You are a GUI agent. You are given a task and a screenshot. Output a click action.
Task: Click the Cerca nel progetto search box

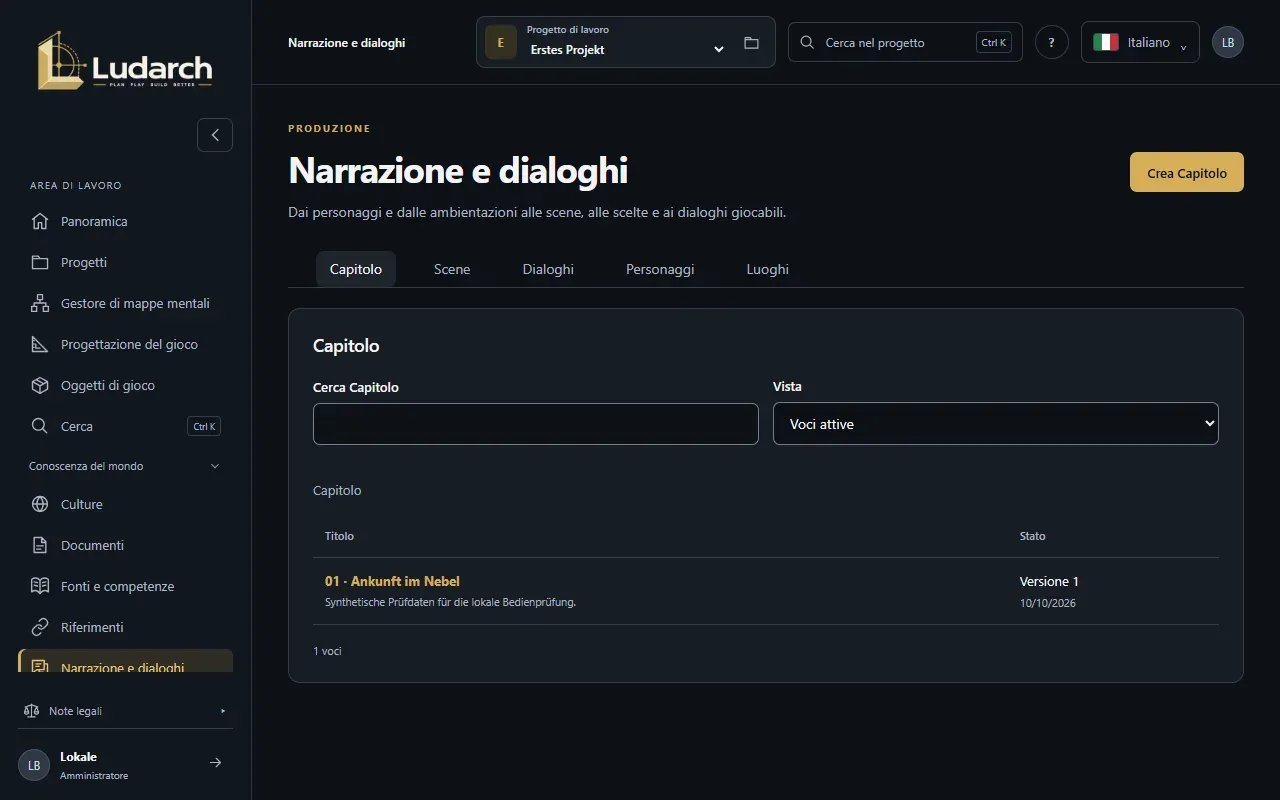[x=905, y=42]
